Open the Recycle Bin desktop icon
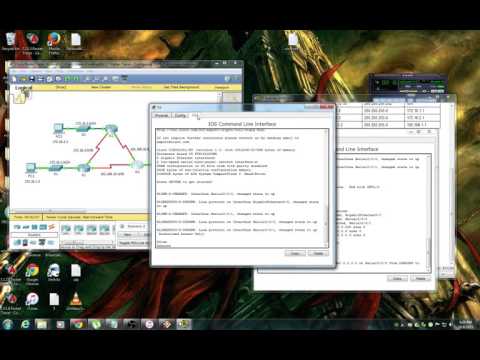The width and height of the screenshot is (480, 360). click(x=11, y=42)
